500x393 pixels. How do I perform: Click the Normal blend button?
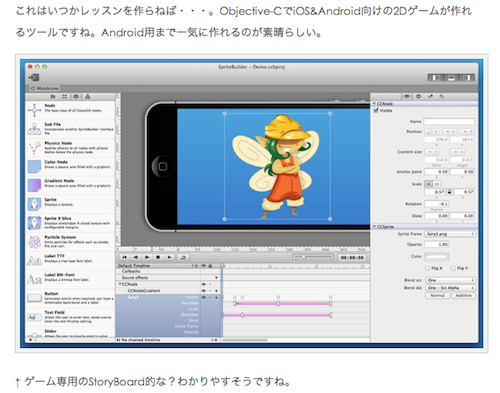click(x=437, y=295)
